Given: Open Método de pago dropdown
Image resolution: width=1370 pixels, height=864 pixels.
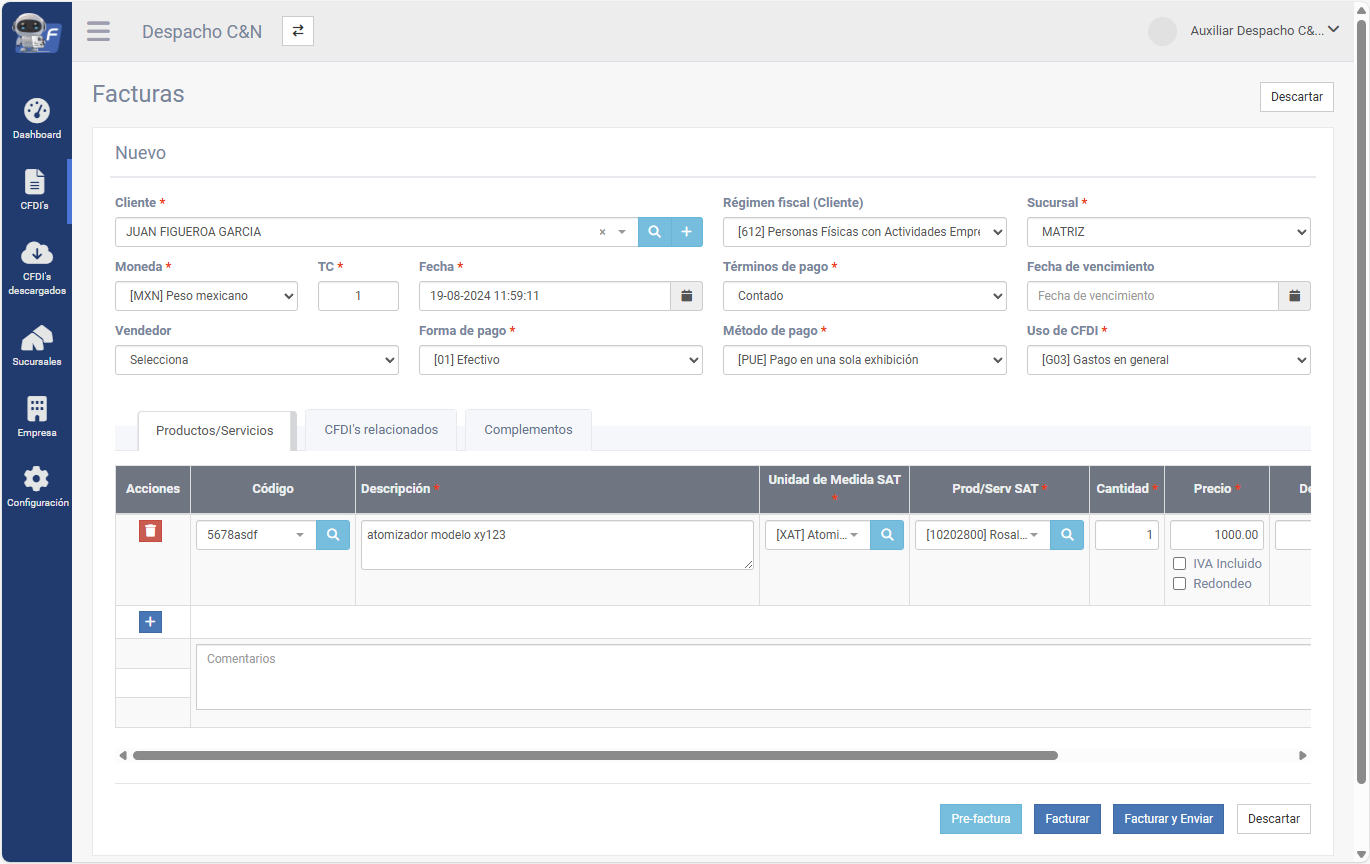Looking at the screenshot, I should pos(865,360).
